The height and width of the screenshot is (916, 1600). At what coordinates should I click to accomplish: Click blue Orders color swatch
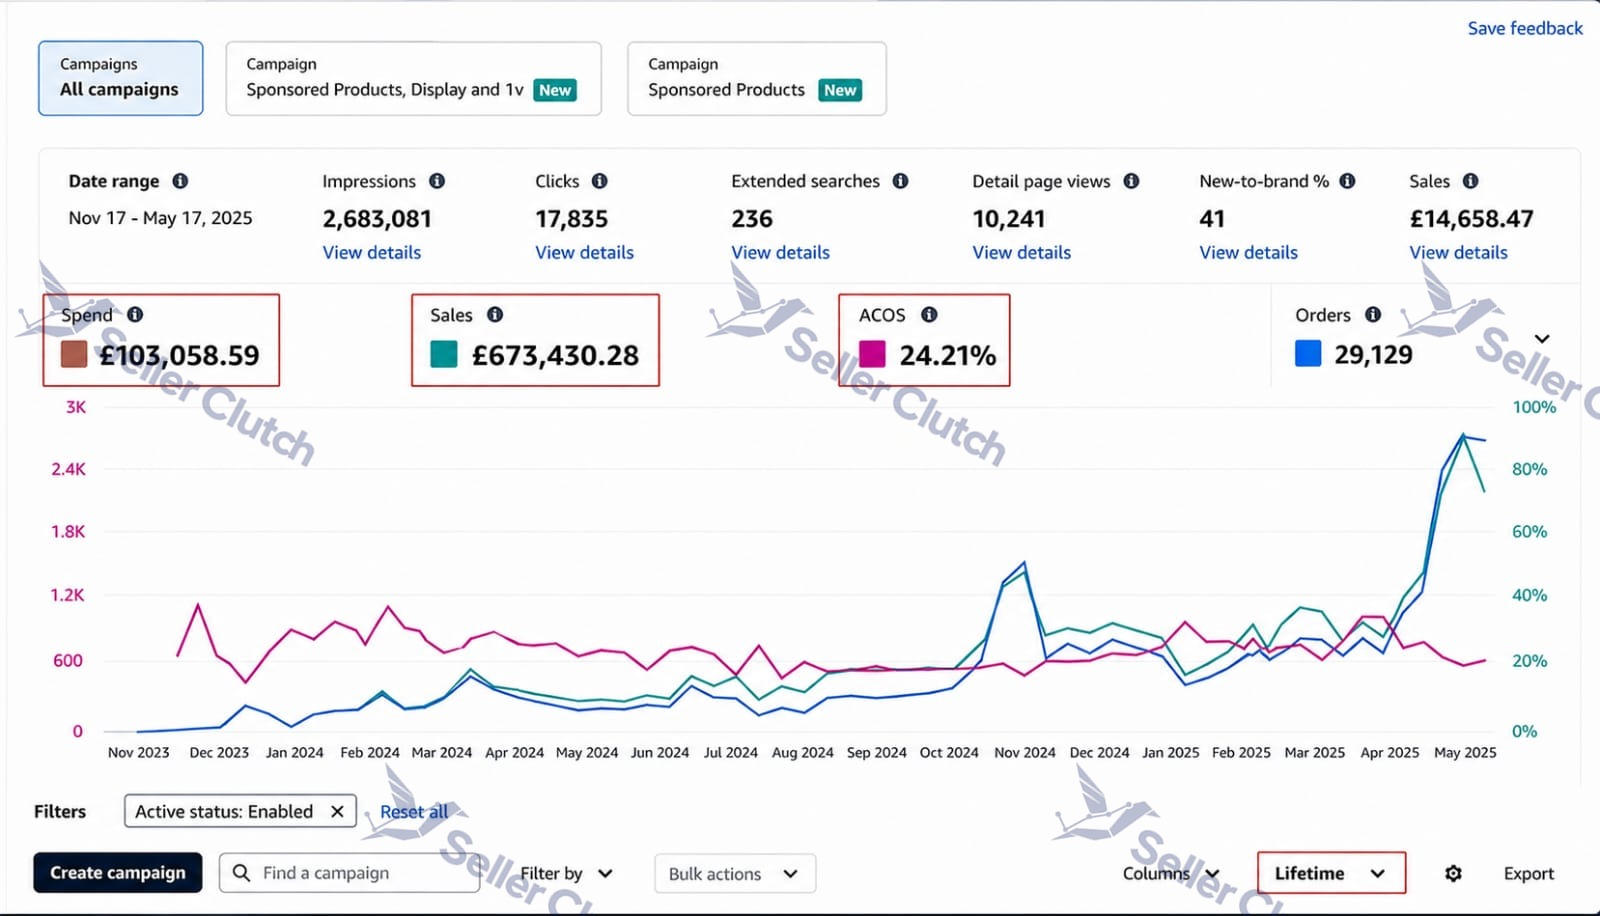click(1308, 354)
